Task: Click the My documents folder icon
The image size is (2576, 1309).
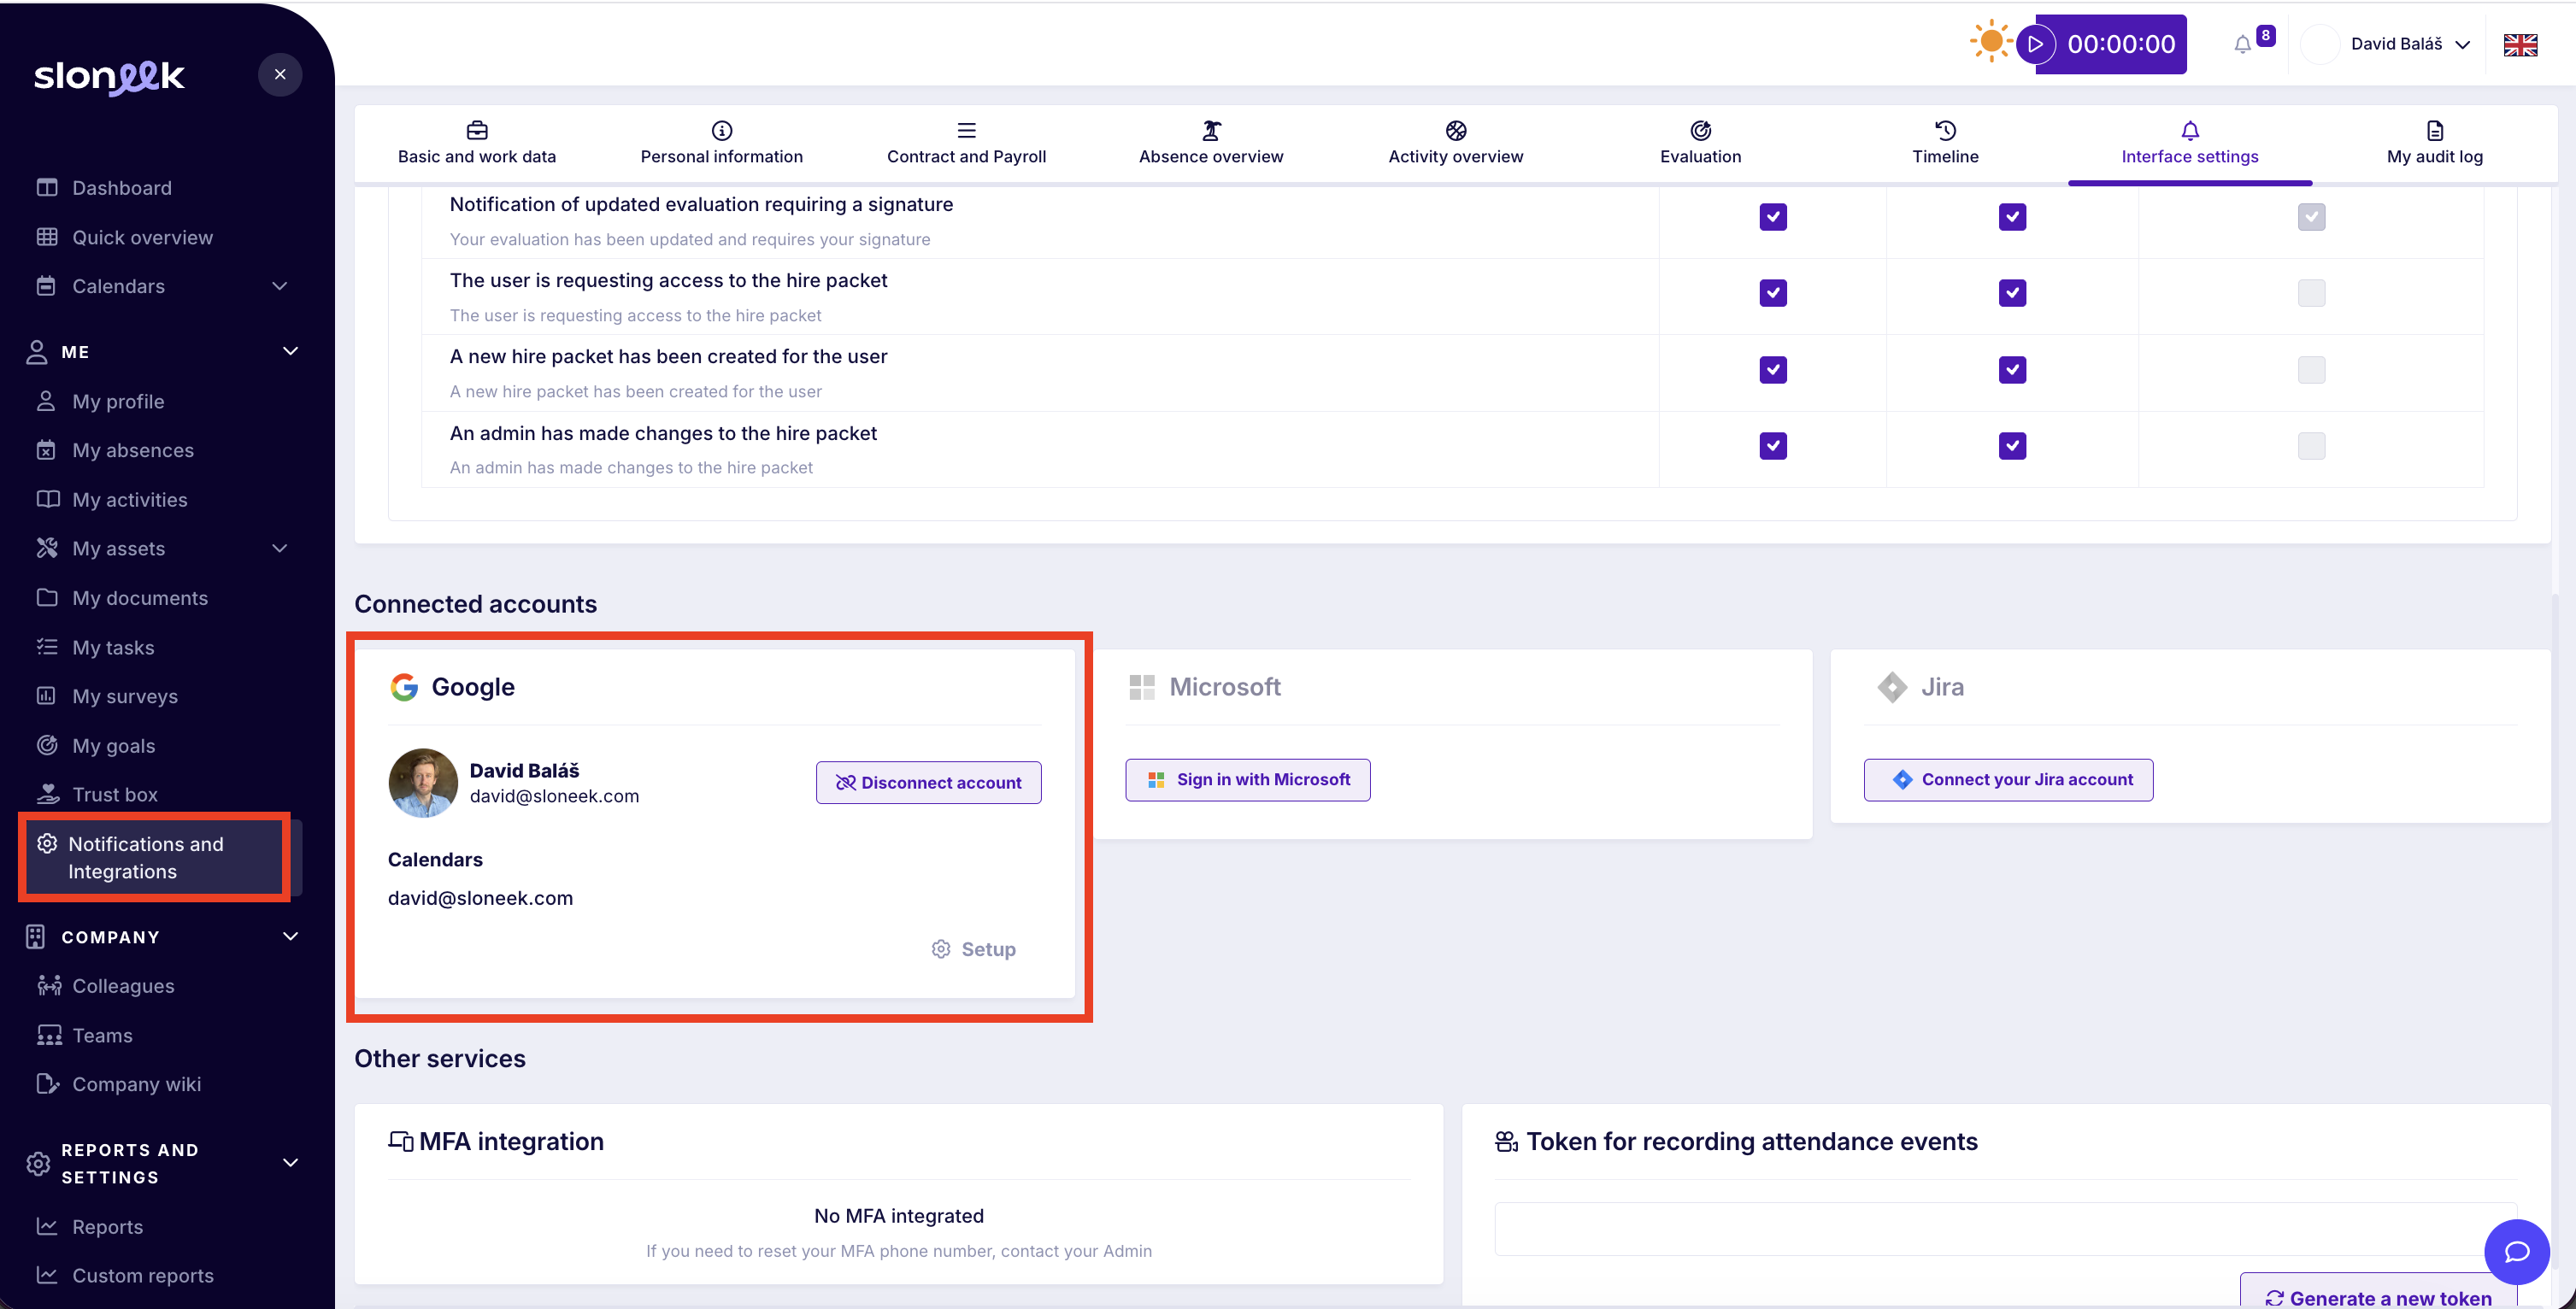Action: (x=47, y=597)
